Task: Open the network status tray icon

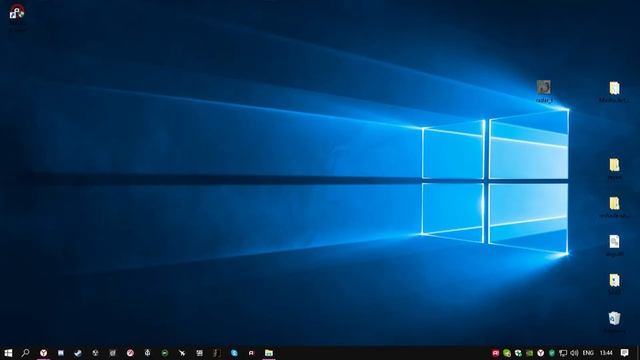Action: coord(563,353)
